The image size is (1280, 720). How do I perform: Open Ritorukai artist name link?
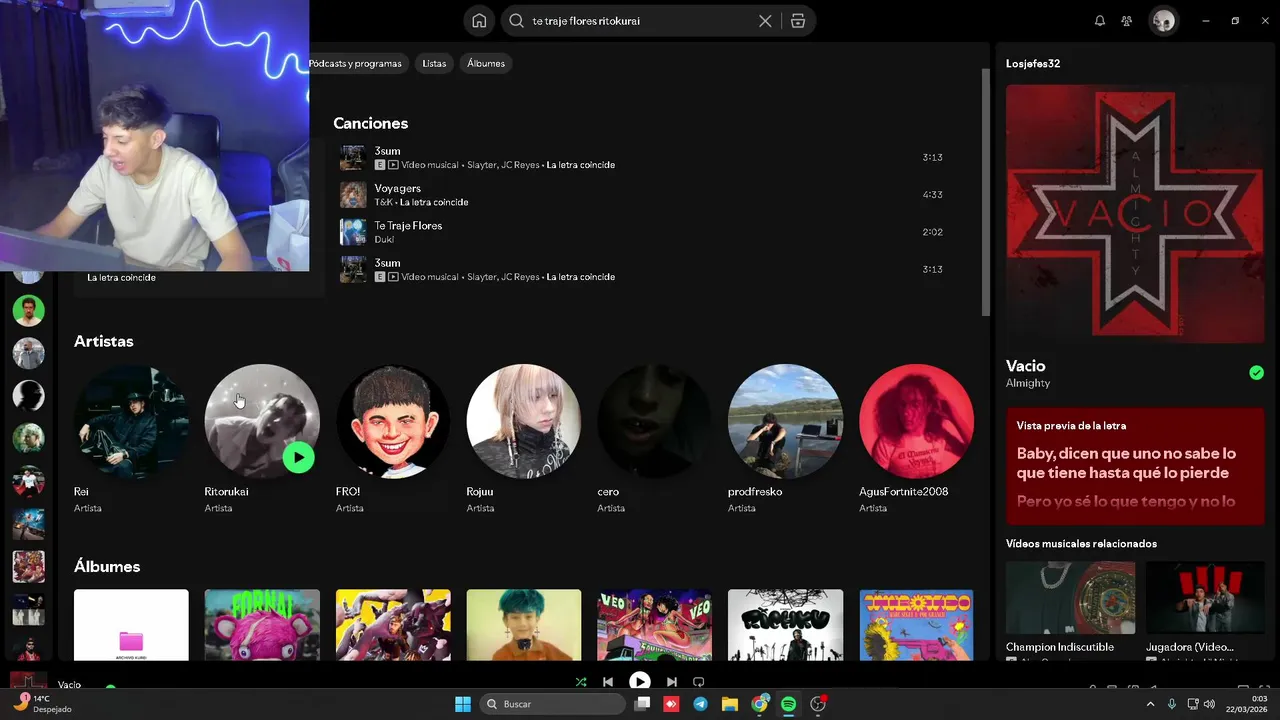tap(226, 492)
